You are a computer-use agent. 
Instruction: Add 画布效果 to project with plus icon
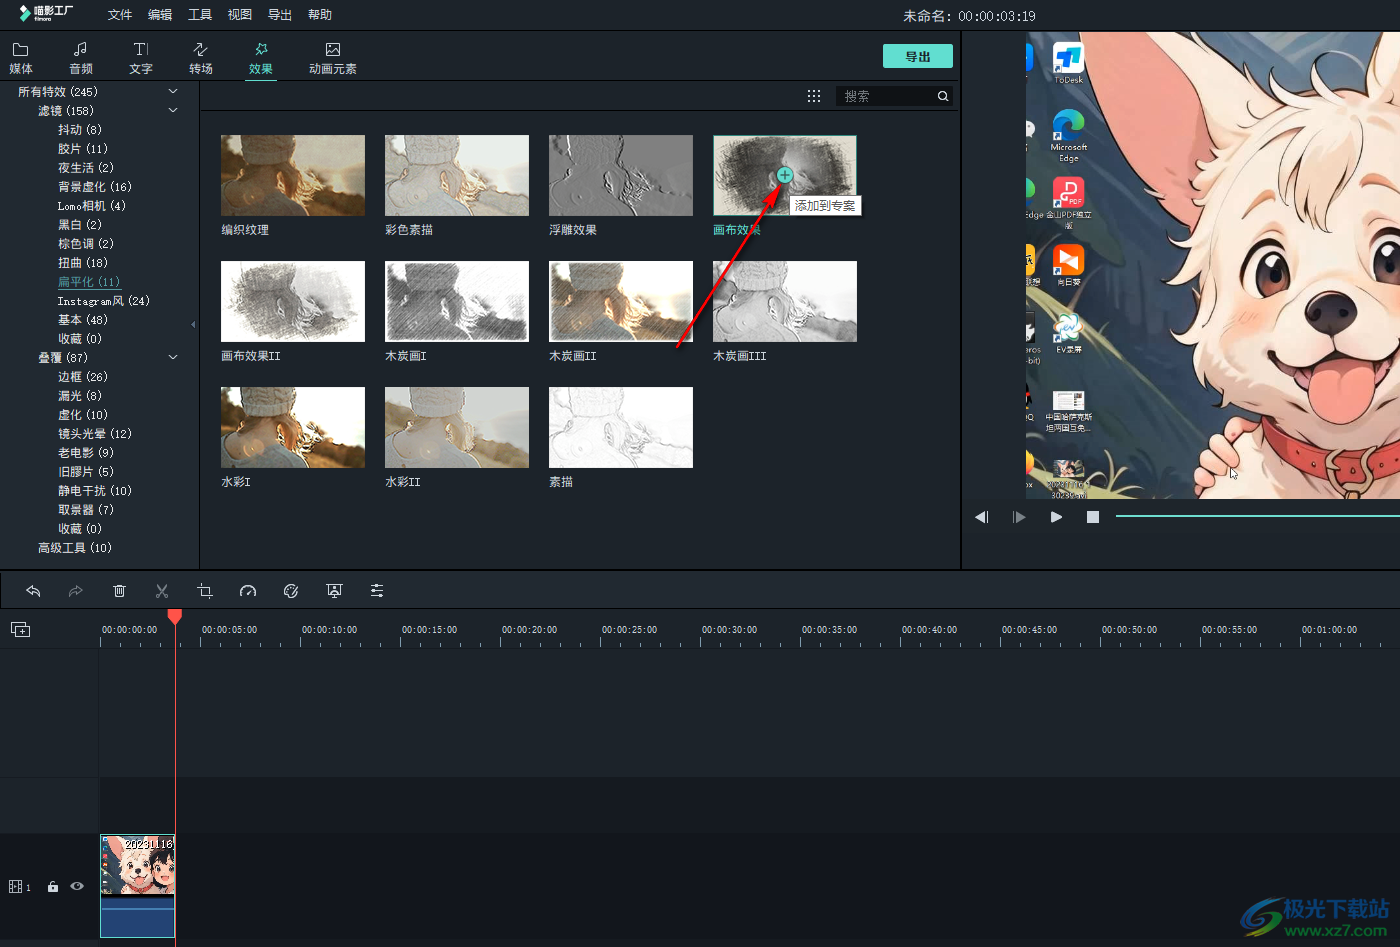point(785,175)
